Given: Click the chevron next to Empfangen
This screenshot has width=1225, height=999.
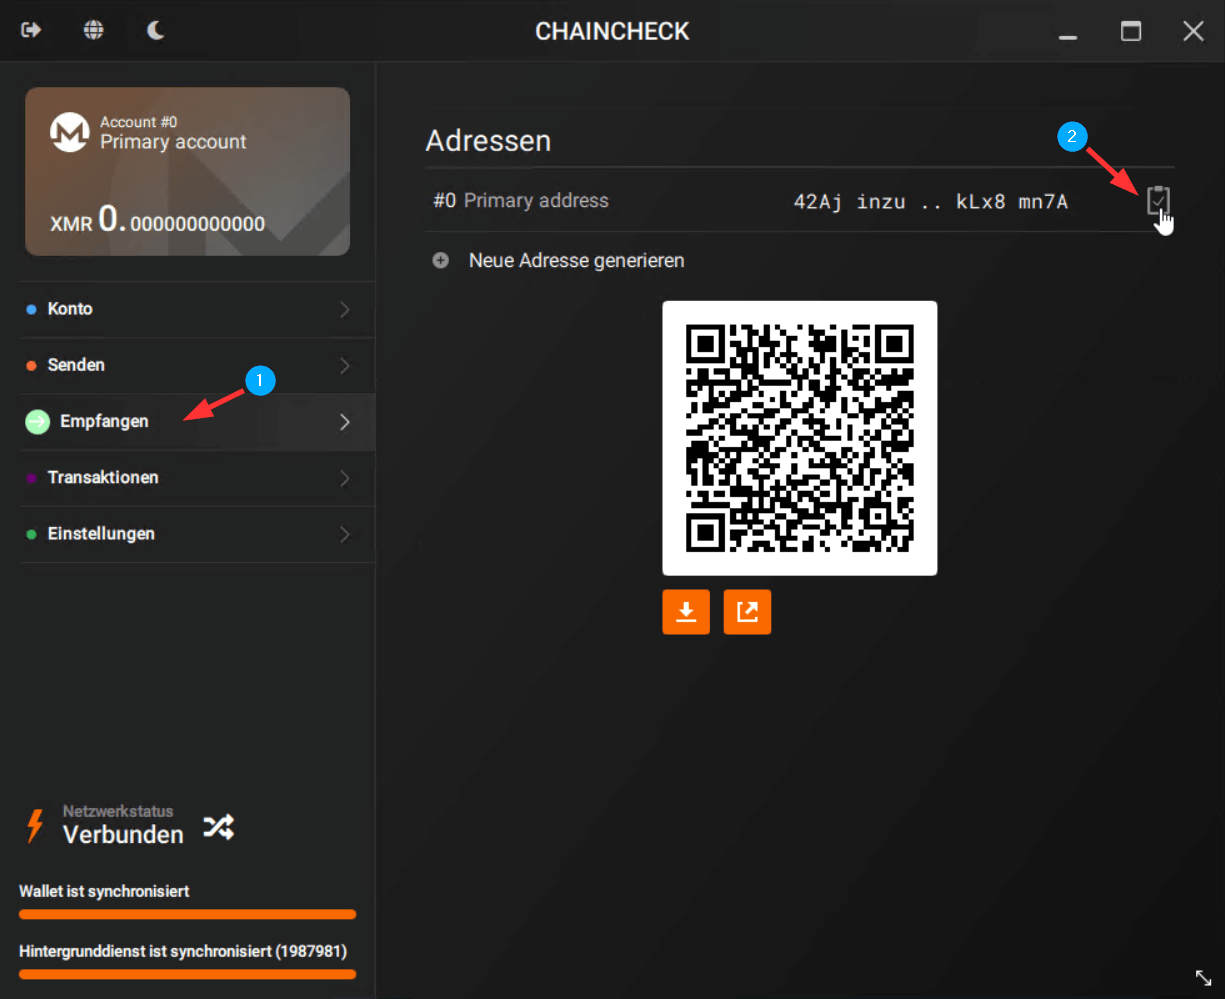Looking at the screenshot, I should click(x=345, y=422).
